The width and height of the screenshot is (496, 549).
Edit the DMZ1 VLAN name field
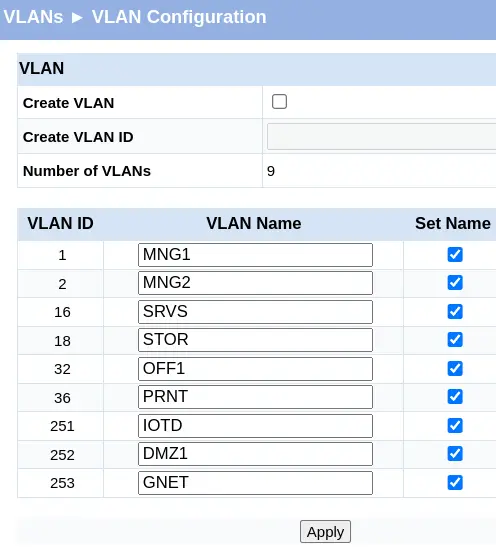tap(256, 454)
